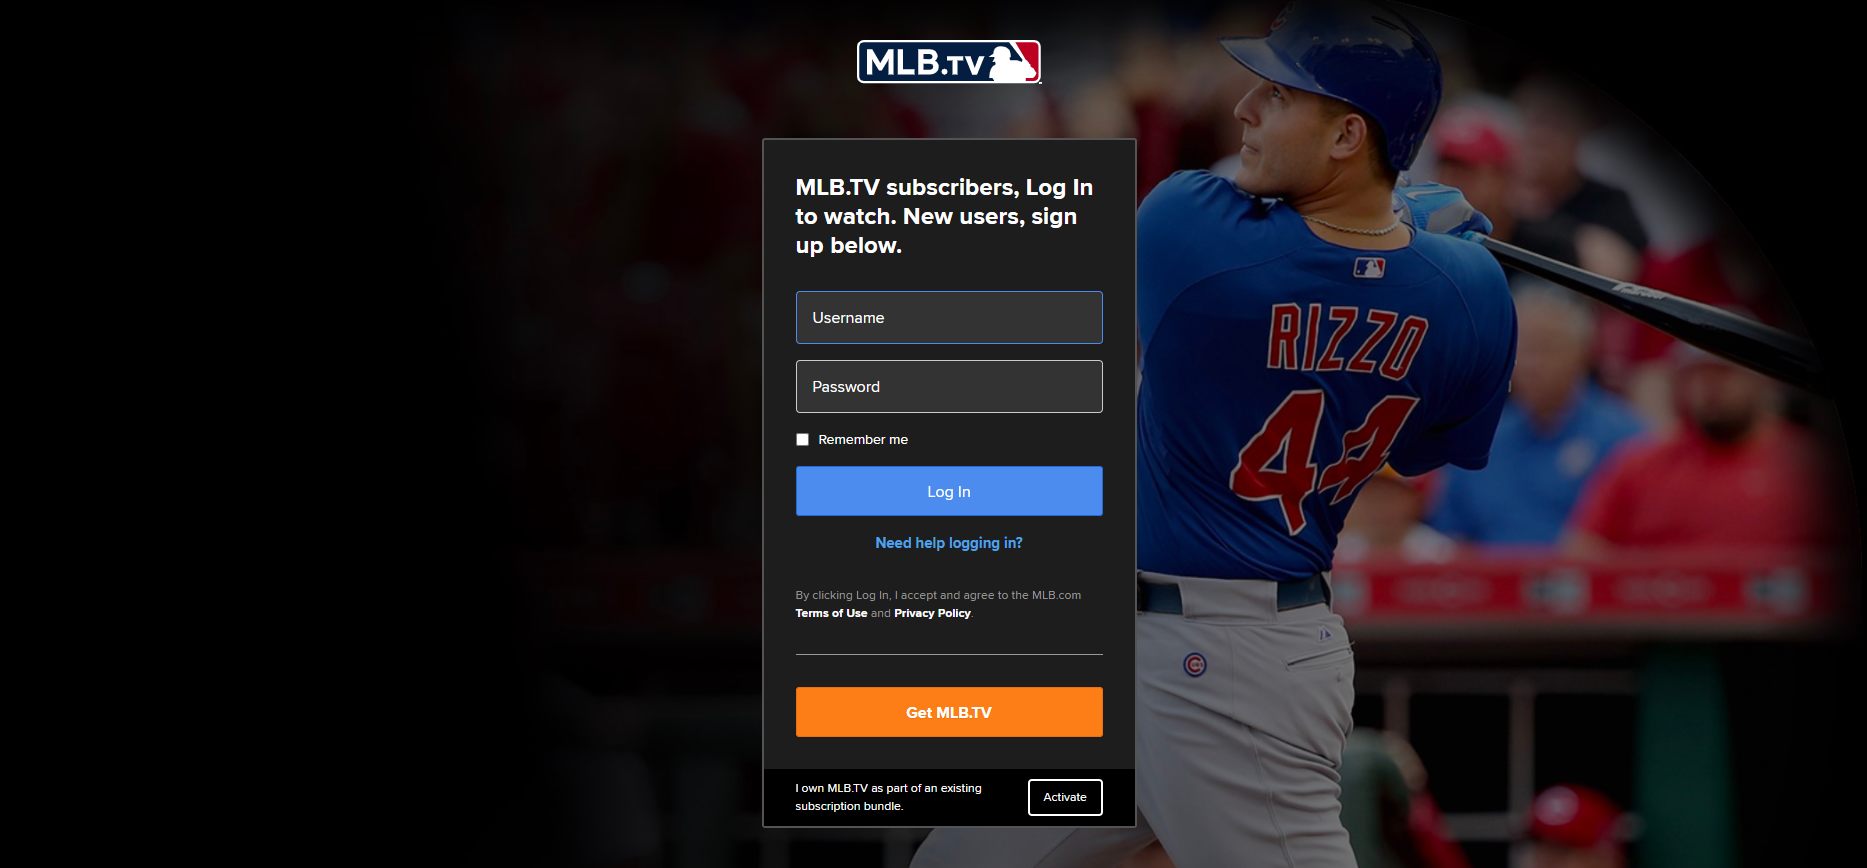Click the MLB.TV logo at top

pyautogui.click(x=949, y=62)
